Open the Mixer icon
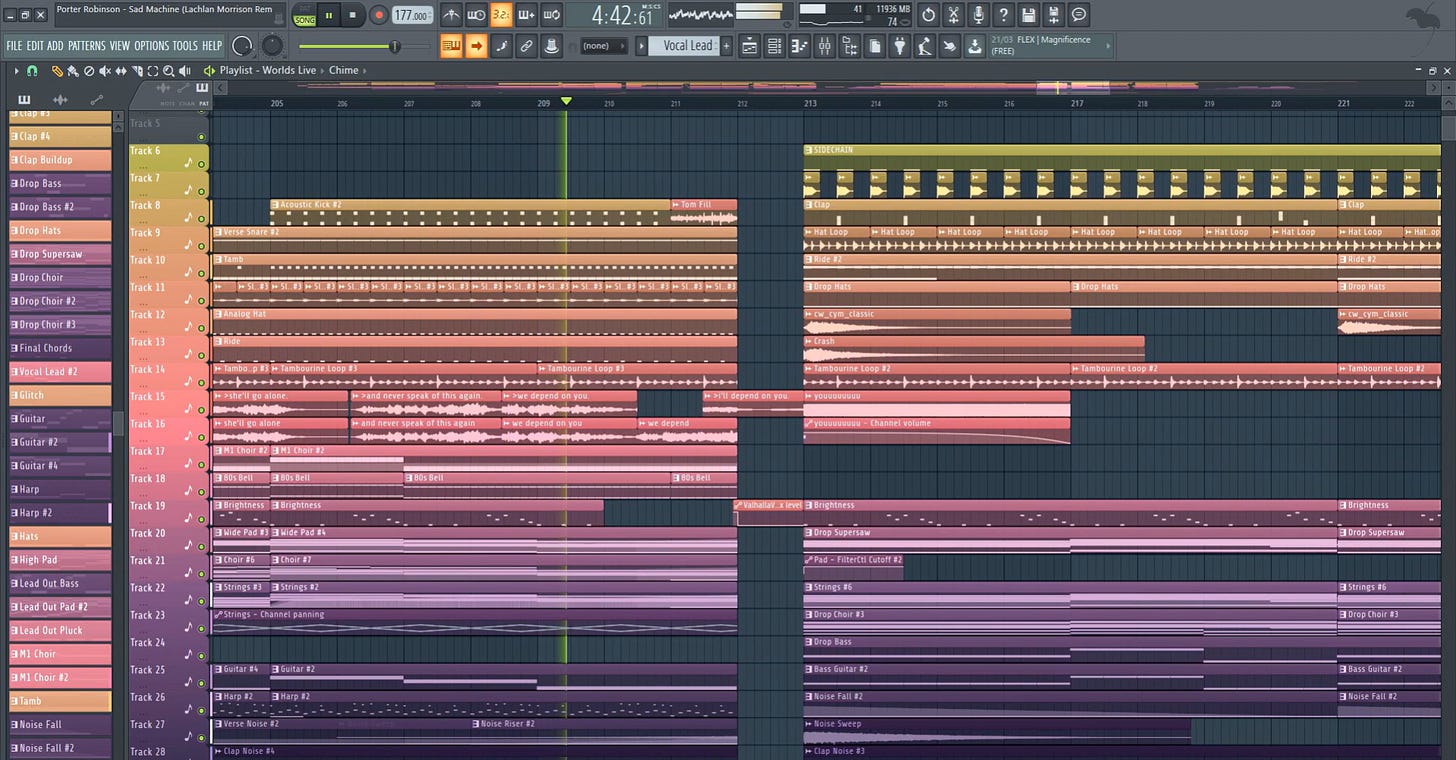The height and width of the screenshot is (760, 1456). click(825, 46)
